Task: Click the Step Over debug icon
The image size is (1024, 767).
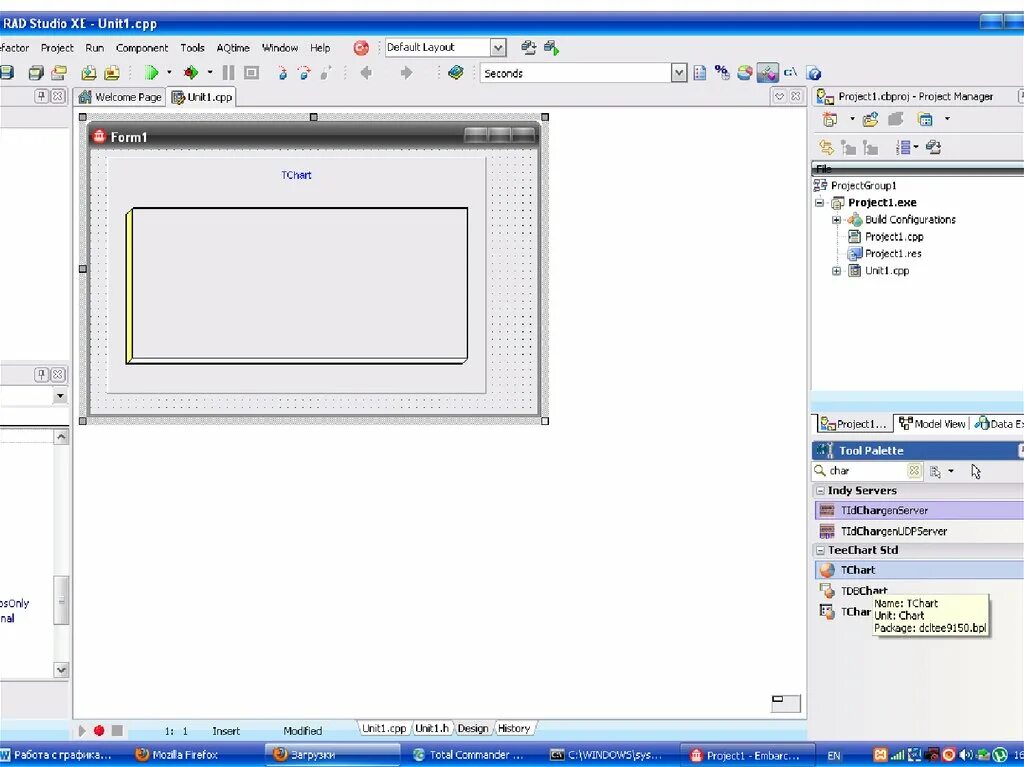Action: (304, 73)
